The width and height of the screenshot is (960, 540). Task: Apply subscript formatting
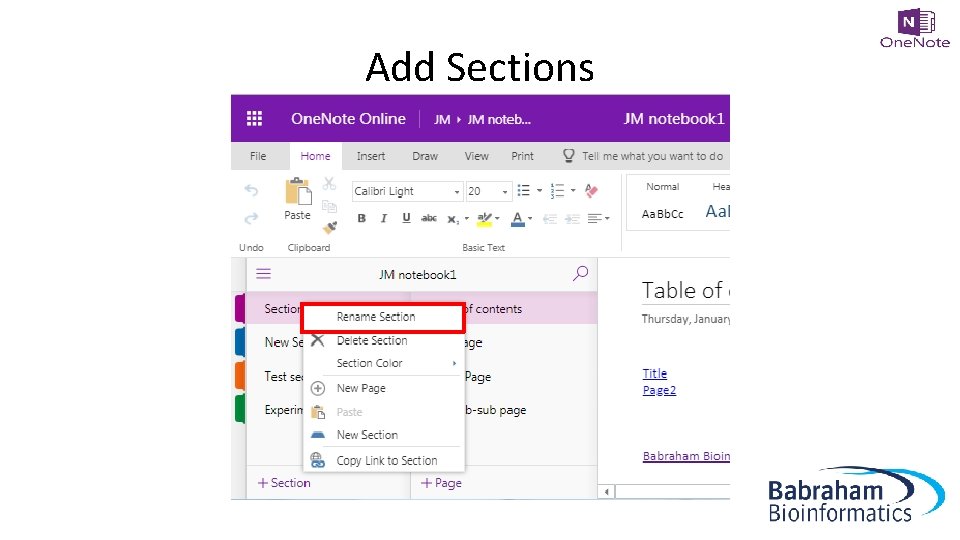[x=452, y=219]
